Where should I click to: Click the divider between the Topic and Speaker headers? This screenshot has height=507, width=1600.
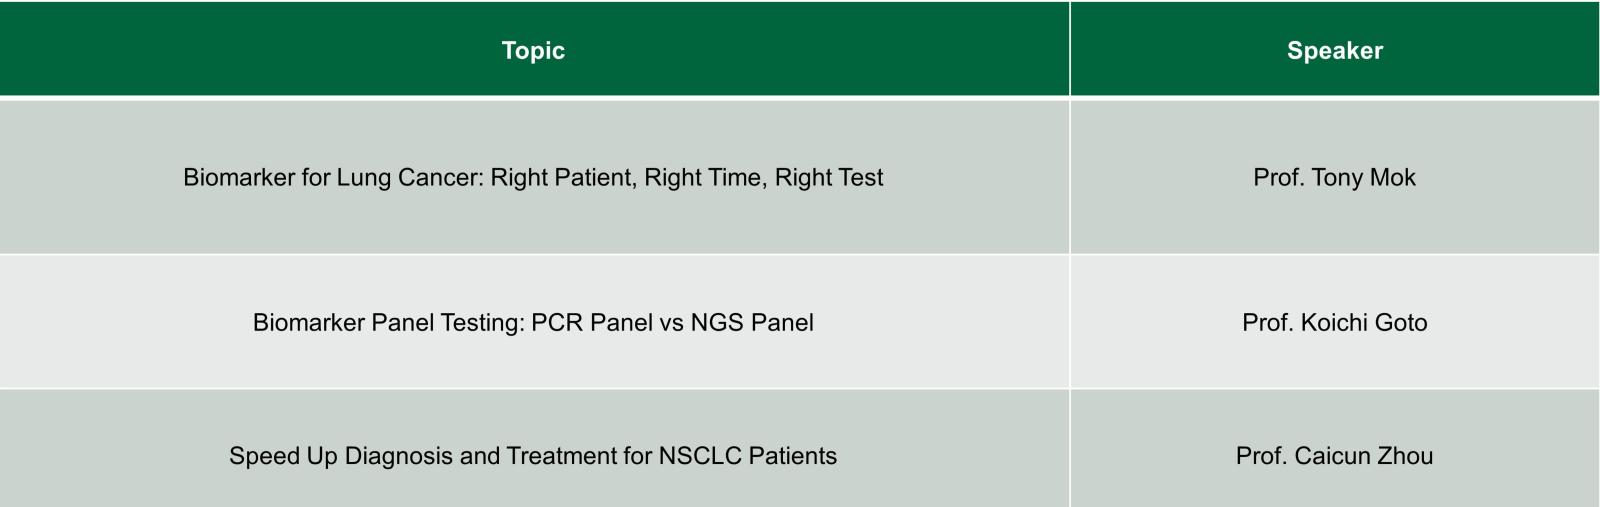click(x=1070, y=49)
